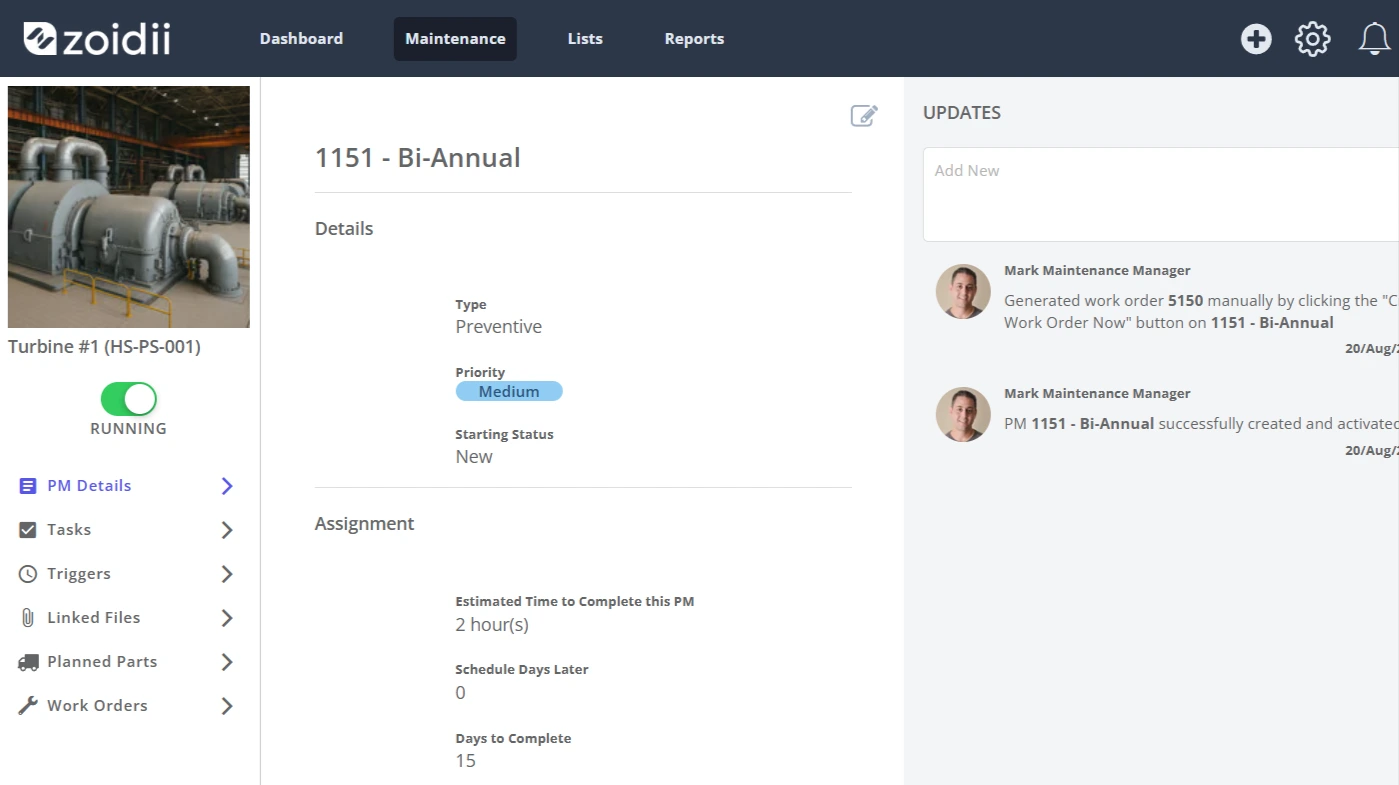Open the notifications bell
This screenshot has width=1399, height=785.
point(1374,39)
